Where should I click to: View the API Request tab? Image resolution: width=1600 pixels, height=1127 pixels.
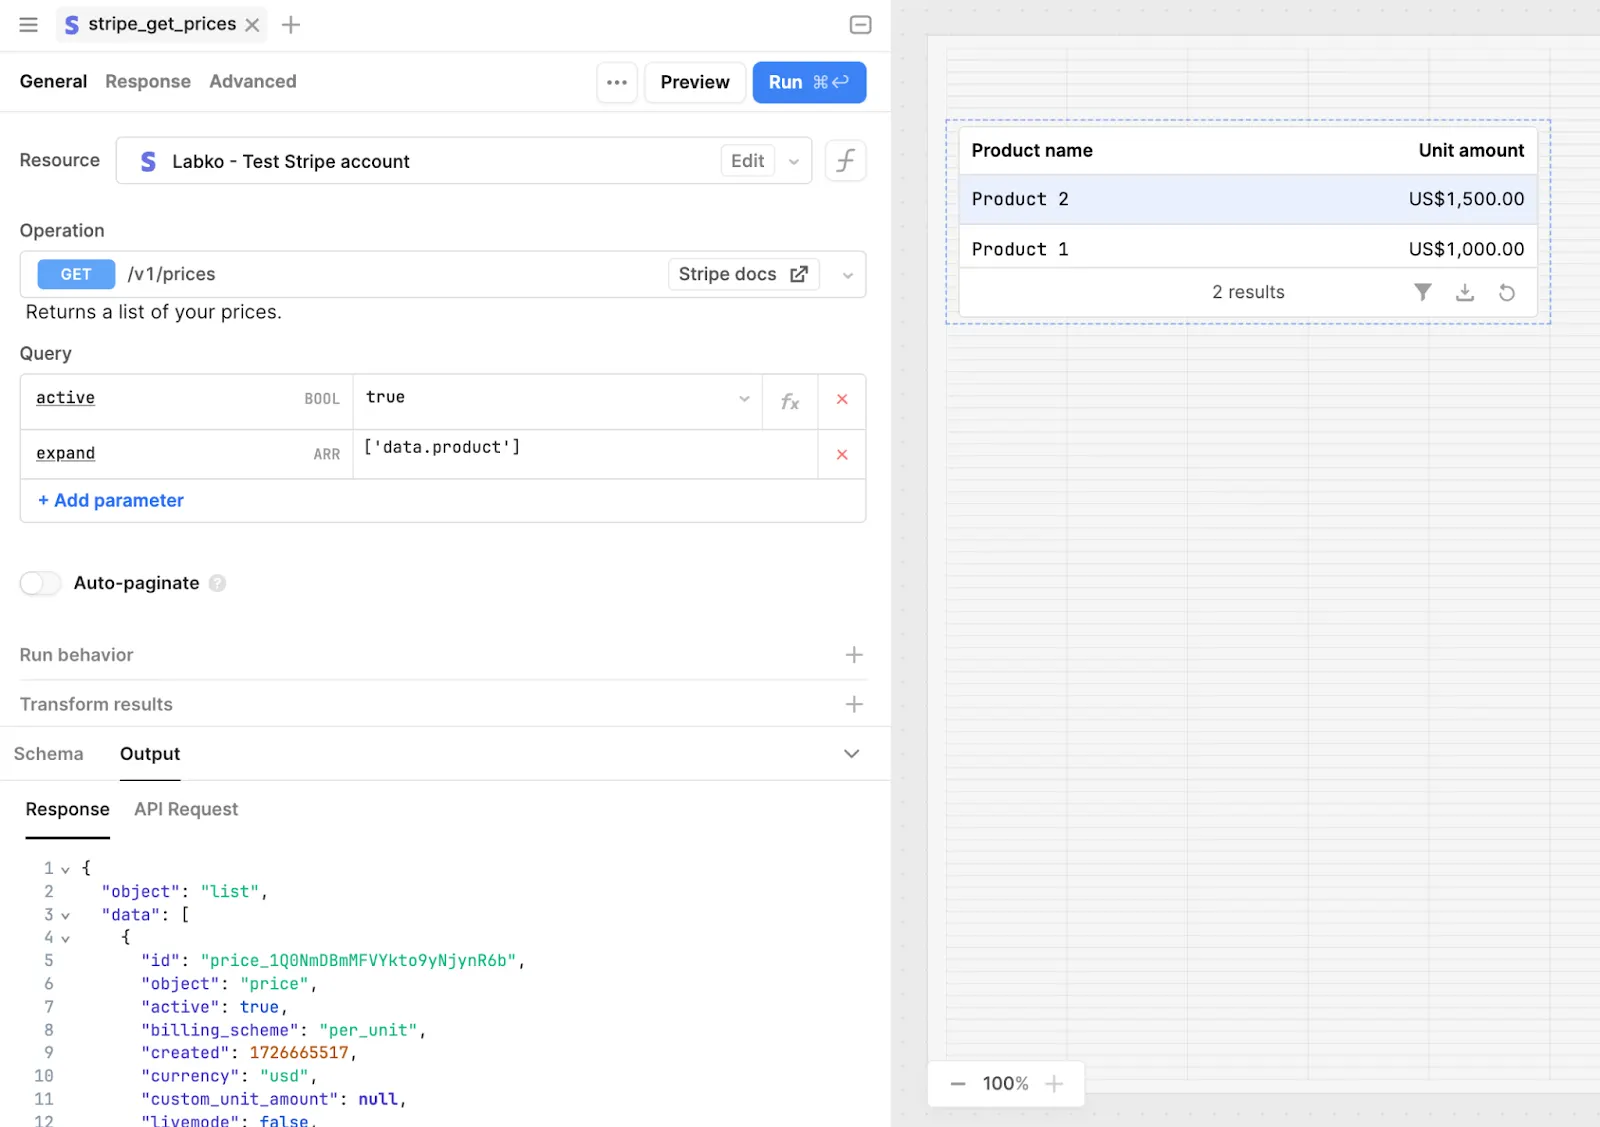point(186,809)
